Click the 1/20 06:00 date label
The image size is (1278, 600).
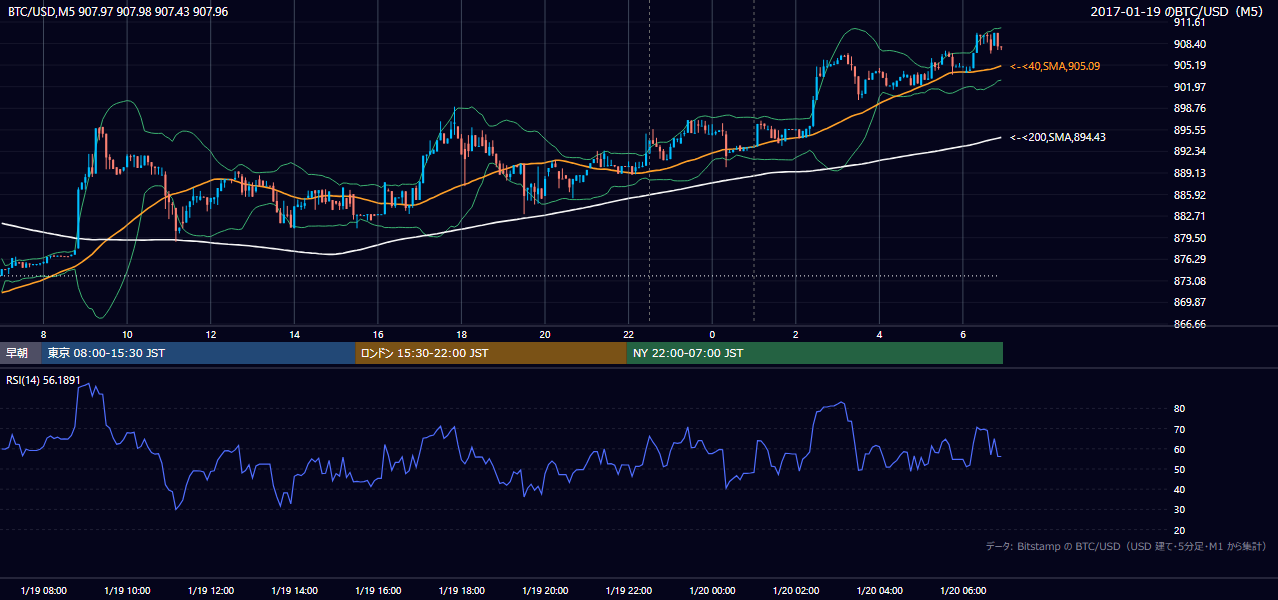click(963, 591)
